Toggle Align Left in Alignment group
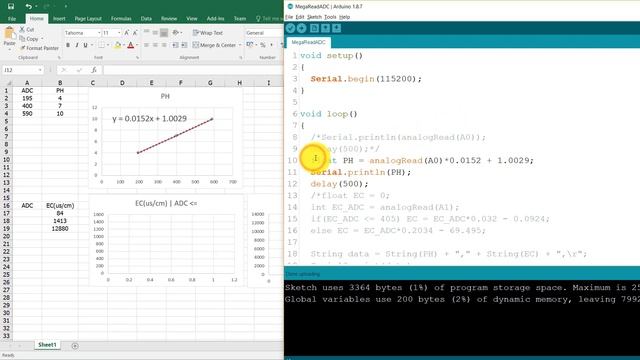Image resolution: width=640 pixels, height=360 pixels. point(146,45)
